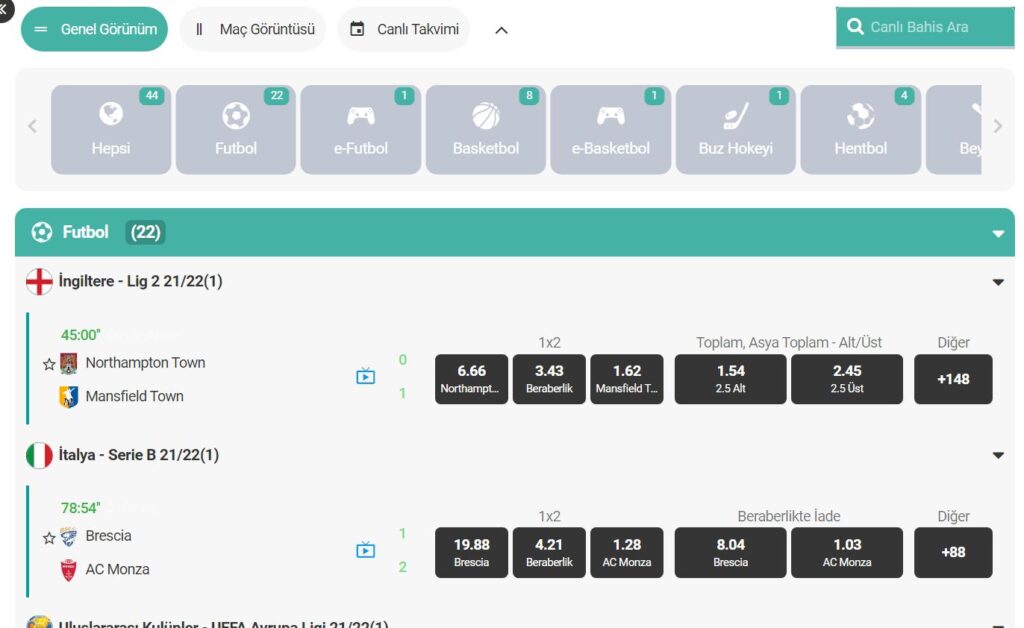Screen dimensions: 1024x628
Task: Switch to Maç Görüntüsü view
Action: click(x=253, y=29)
